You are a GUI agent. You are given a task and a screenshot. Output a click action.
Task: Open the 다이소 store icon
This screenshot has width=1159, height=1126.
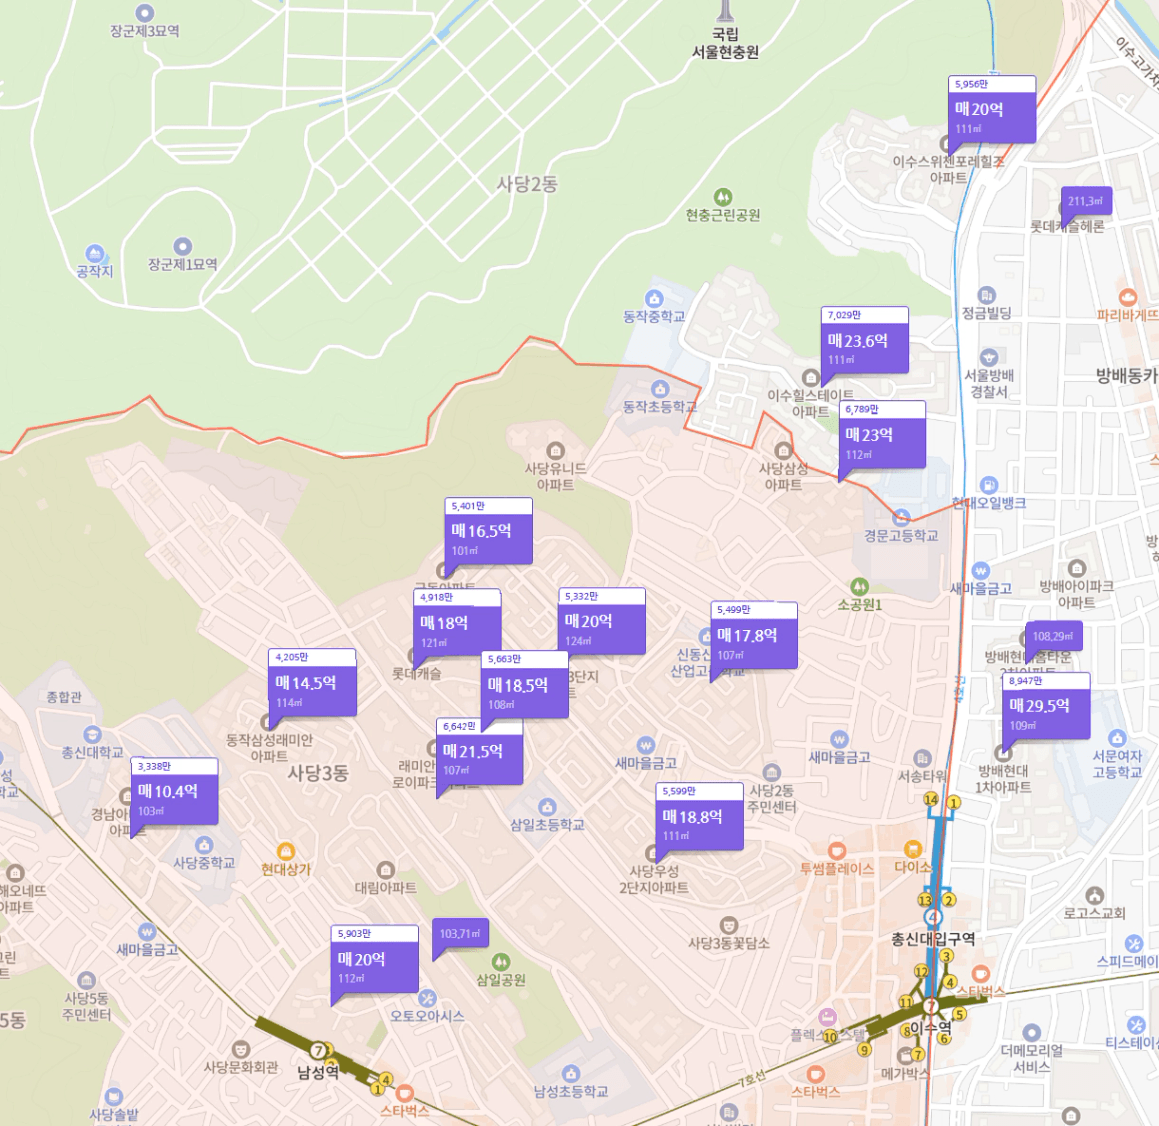click(x=914, y=849)
